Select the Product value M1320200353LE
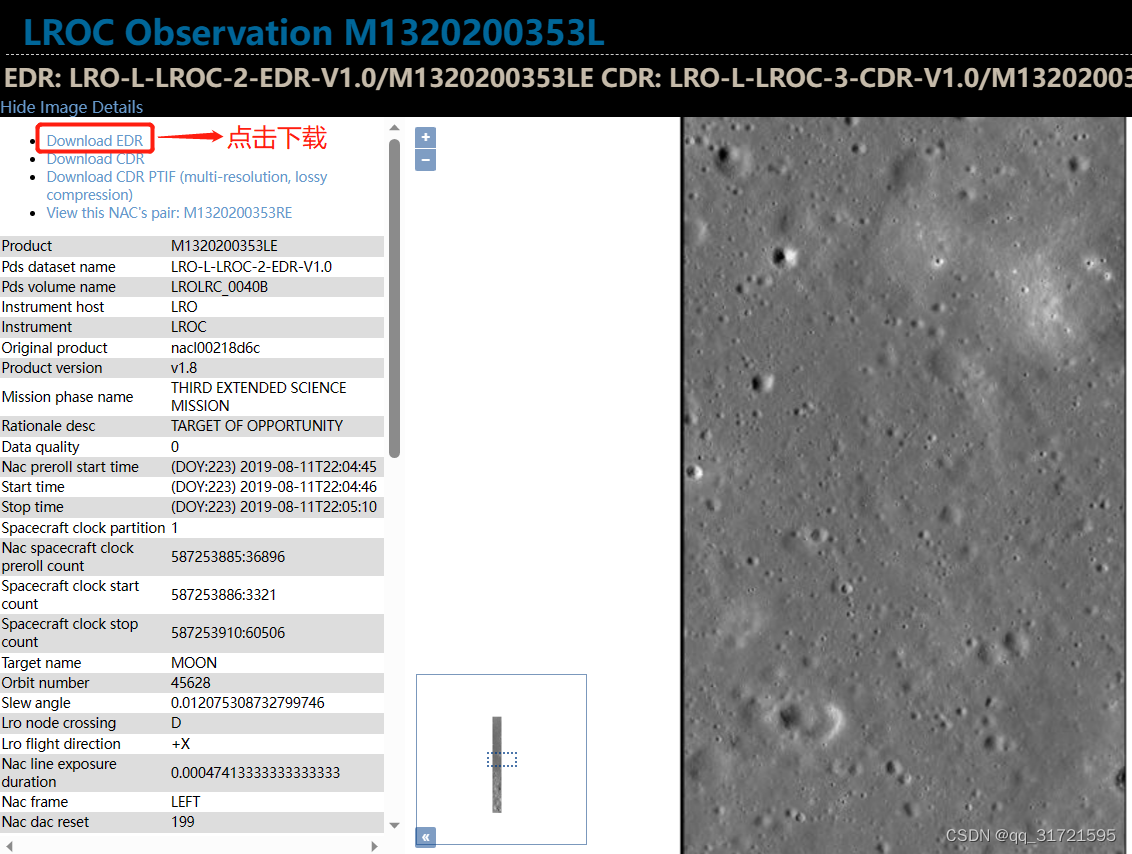 point(224,246)
